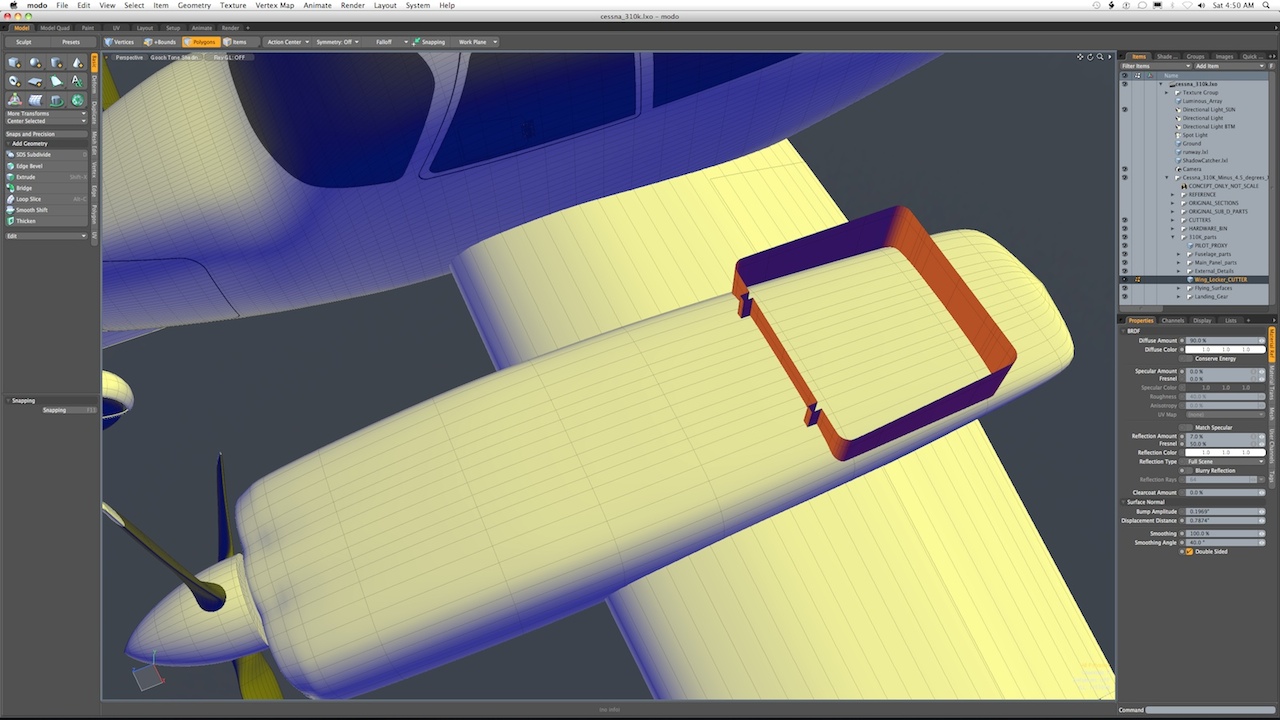Click the Presets button
Screen dimensions: 1280x720
(x=71, y=42)
